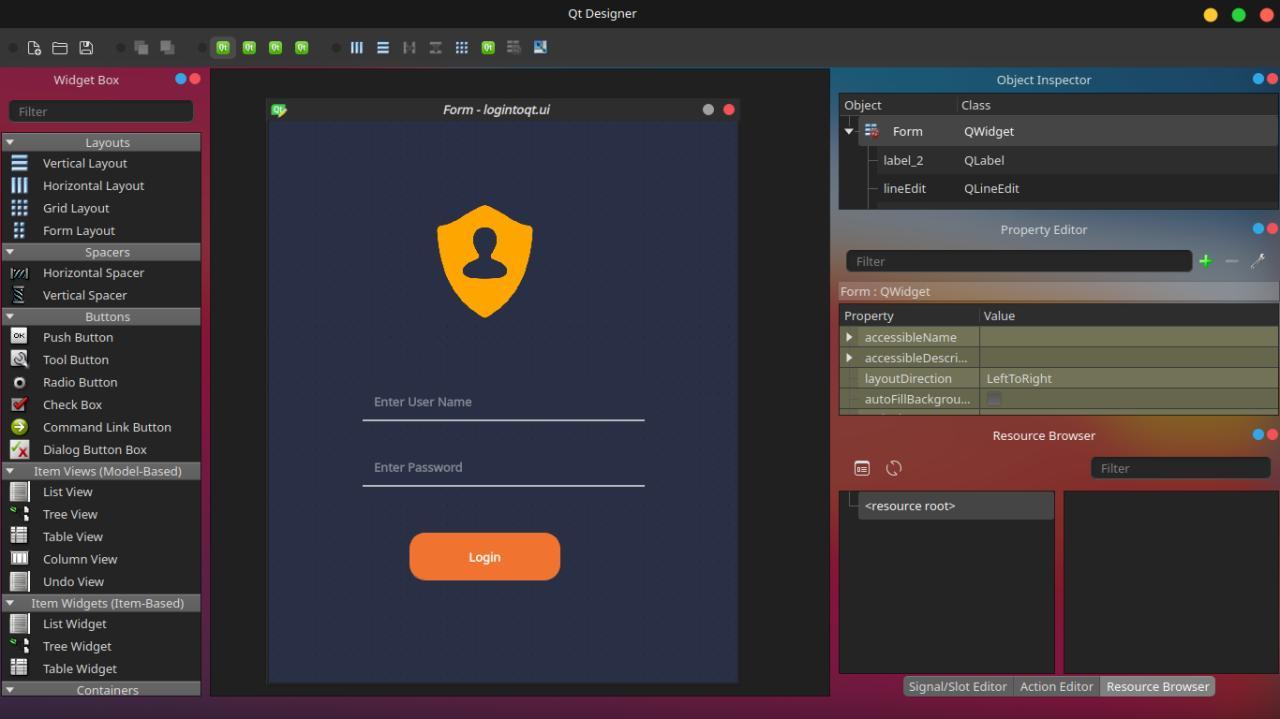Switch to the Signal/Slot Editor tab
Image resolution: width=1280 pixels, height=719 pixels.
[957, 686]
